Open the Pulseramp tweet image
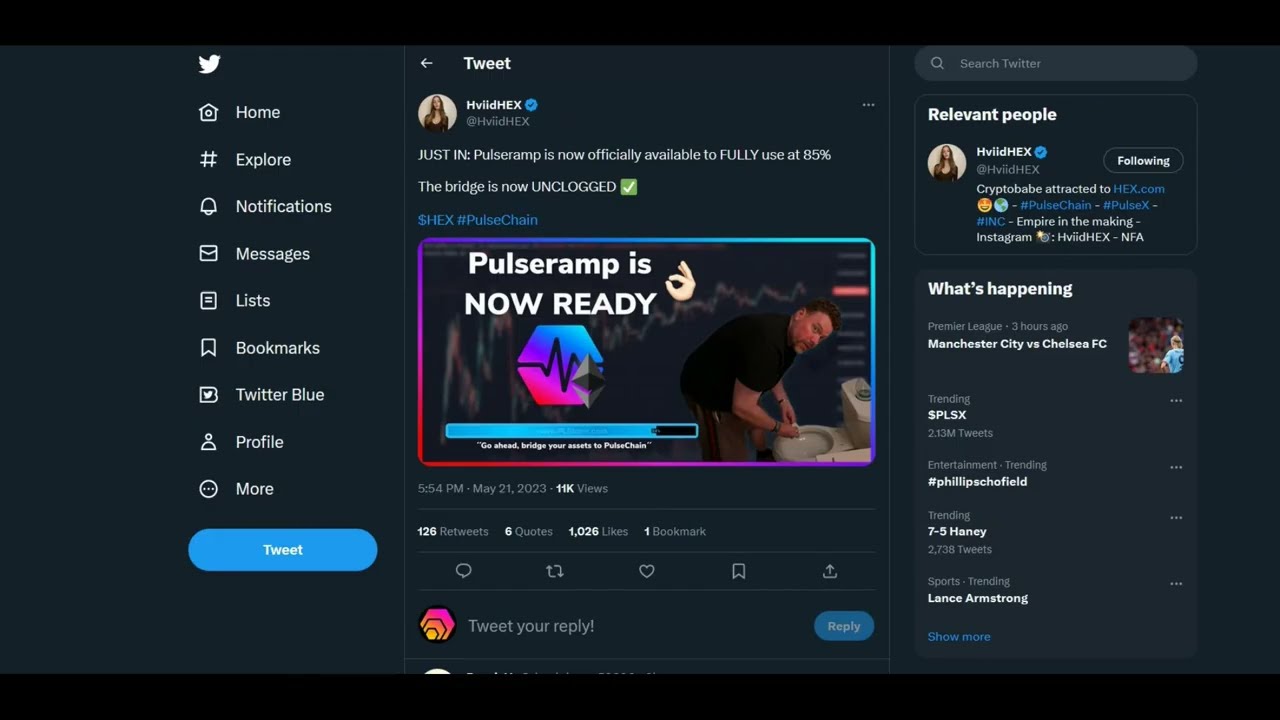 point(646,352)
